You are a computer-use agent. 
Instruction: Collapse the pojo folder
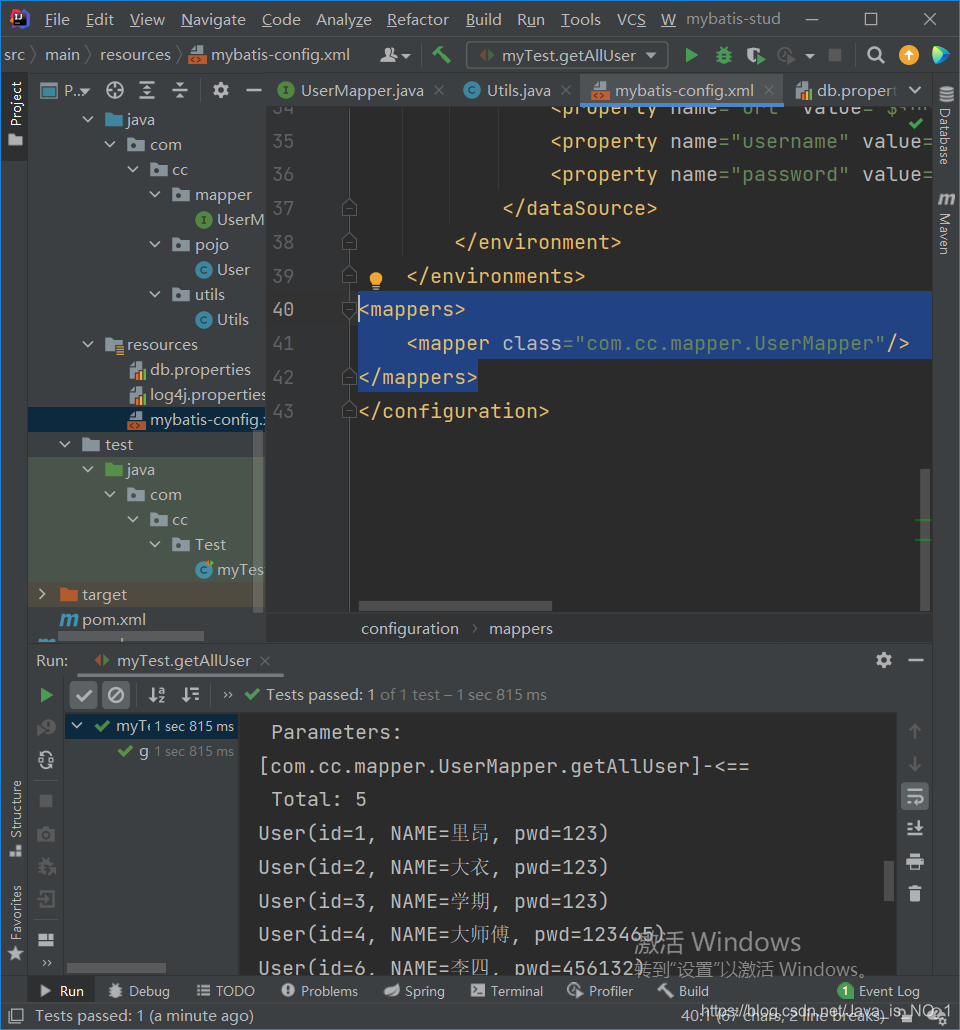(155, 244)
